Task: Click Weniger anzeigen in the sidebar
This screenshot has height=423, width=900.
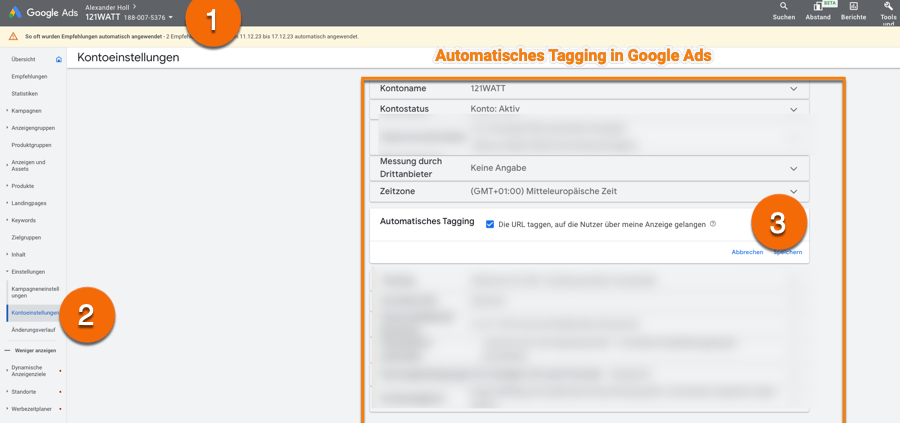Action: [35, 351]
